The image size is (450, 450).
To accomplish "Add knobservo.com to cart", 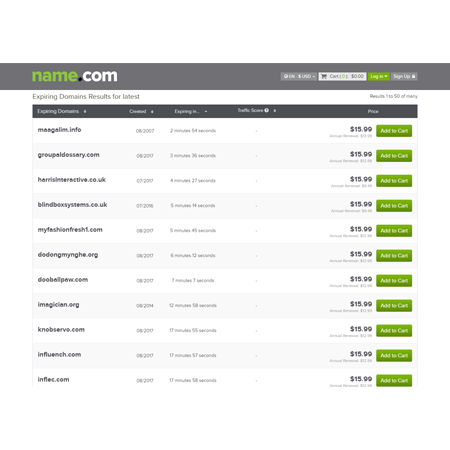I will 394,330.
